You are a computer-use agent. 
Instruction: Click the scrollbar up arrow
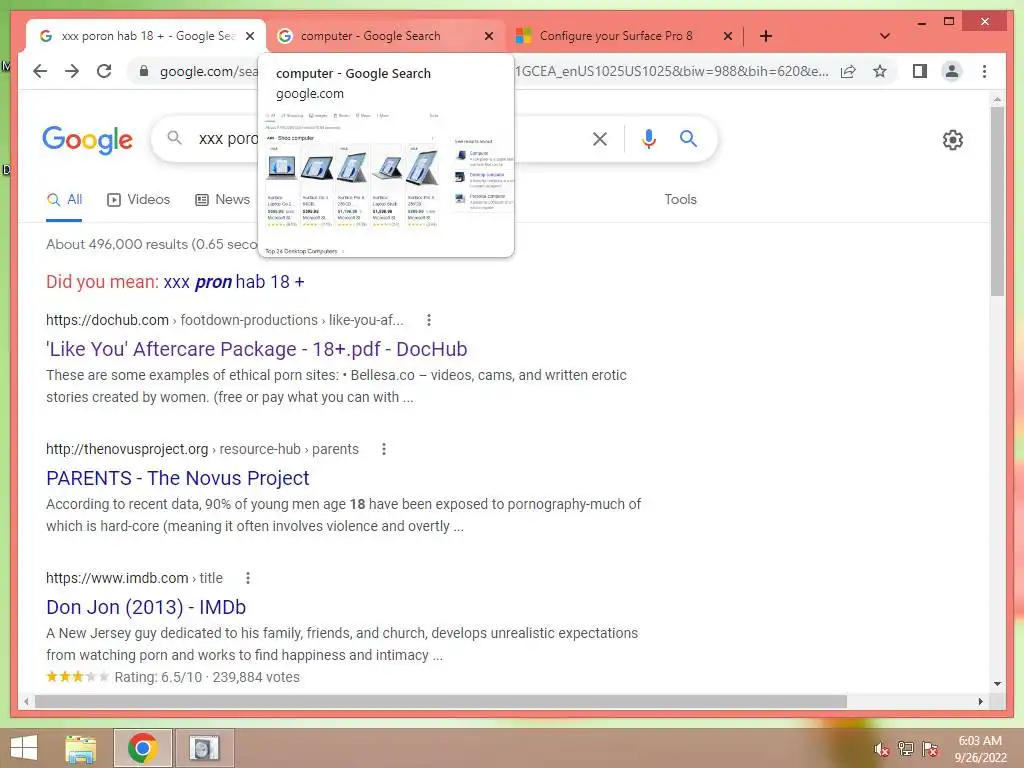click(997, 100)
